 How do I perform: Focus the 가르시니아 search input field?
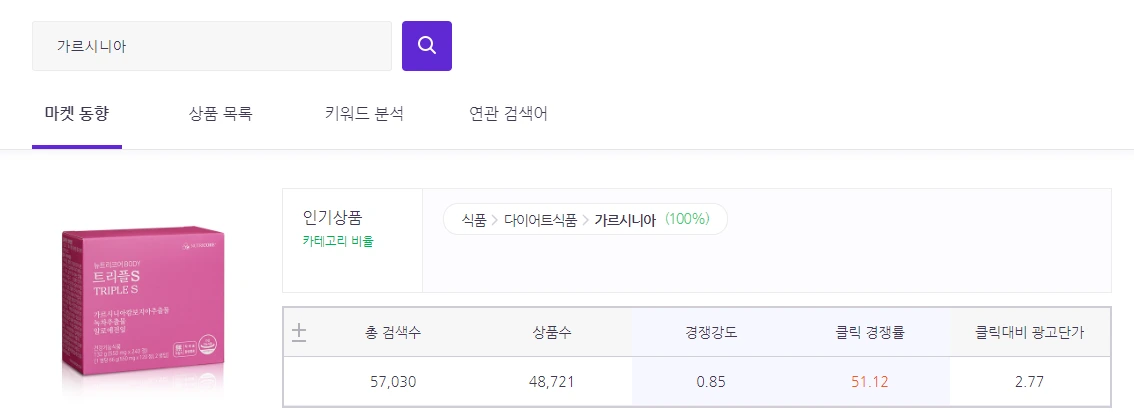212,46
